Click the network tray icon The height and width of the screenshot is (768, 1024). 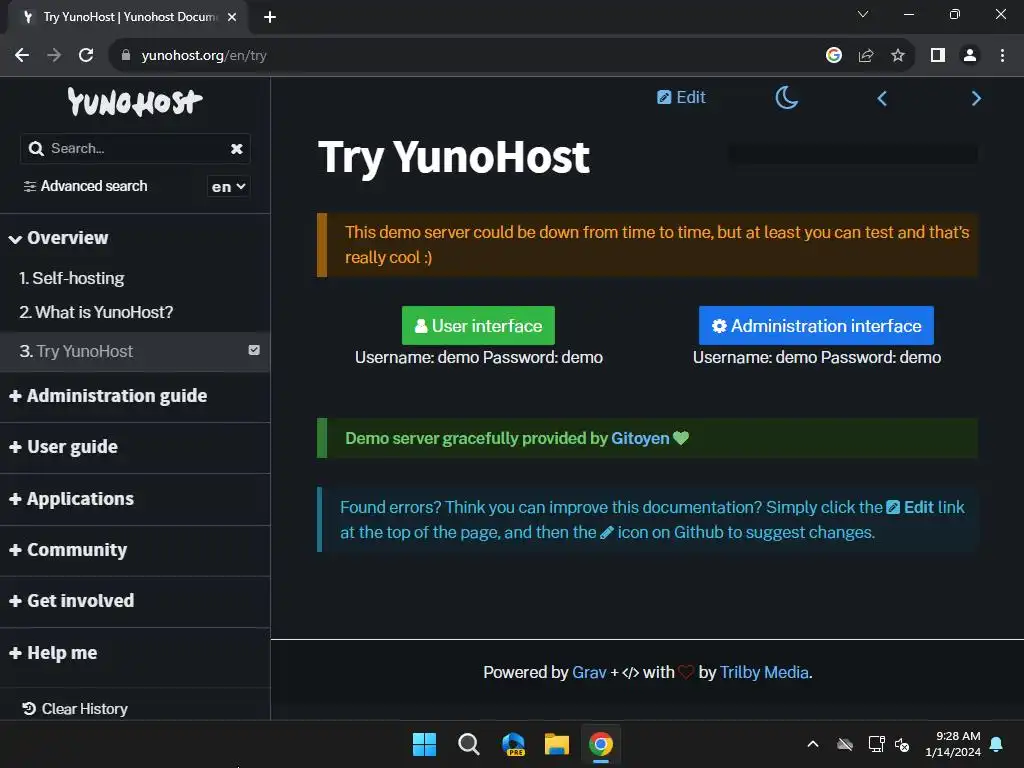tap(876, 744)
